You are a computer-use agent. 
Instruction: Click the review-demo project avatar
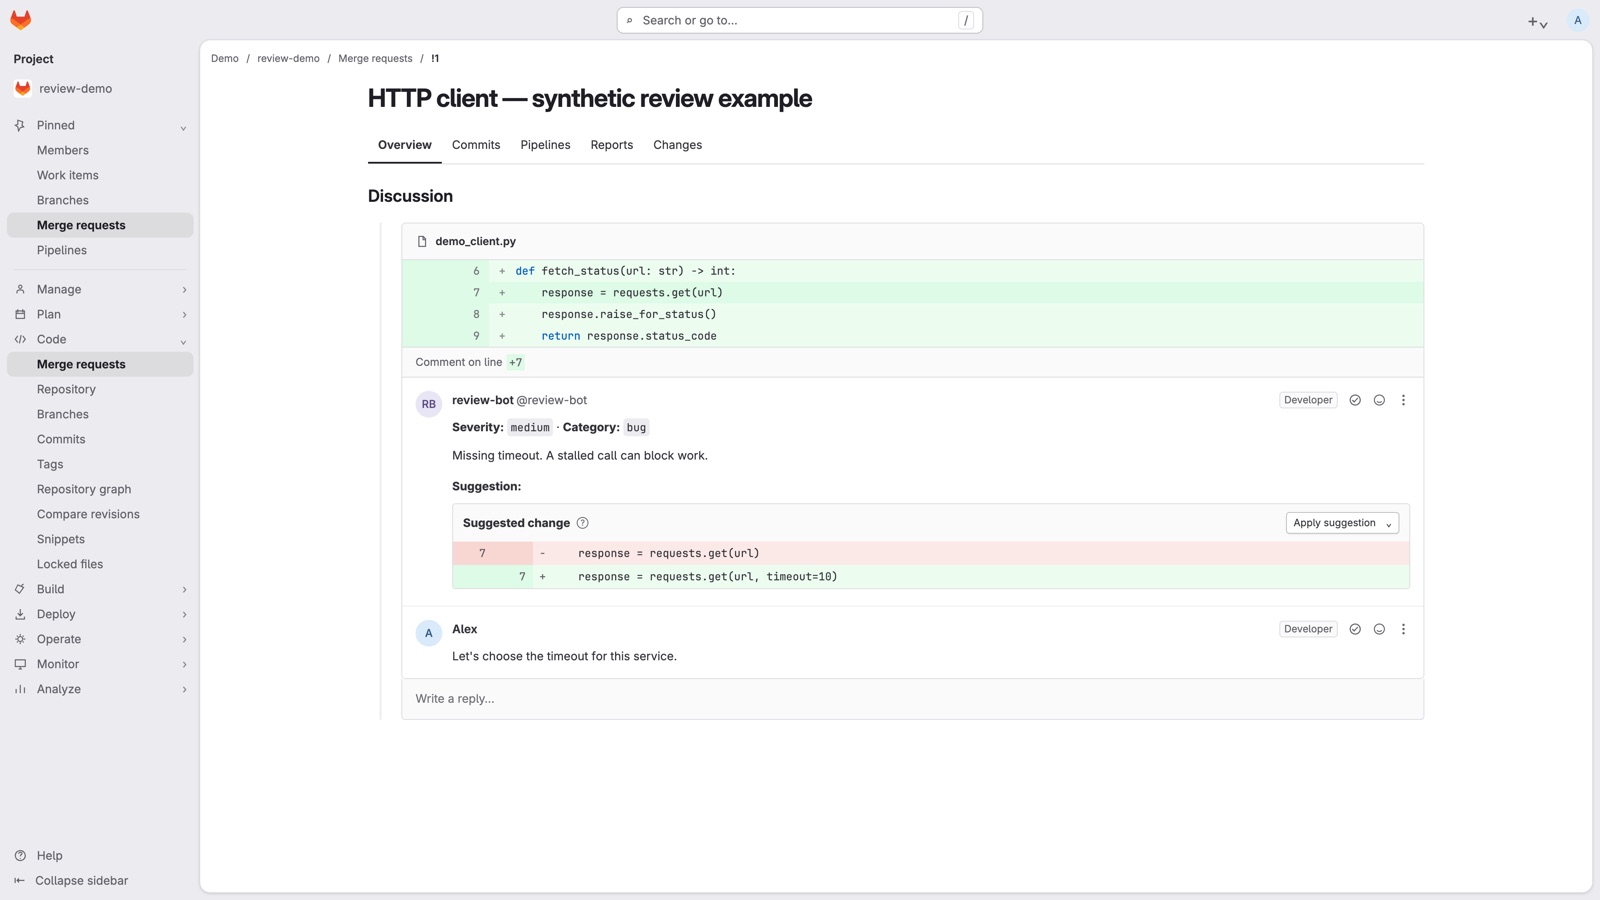click(x=23, y=88)
